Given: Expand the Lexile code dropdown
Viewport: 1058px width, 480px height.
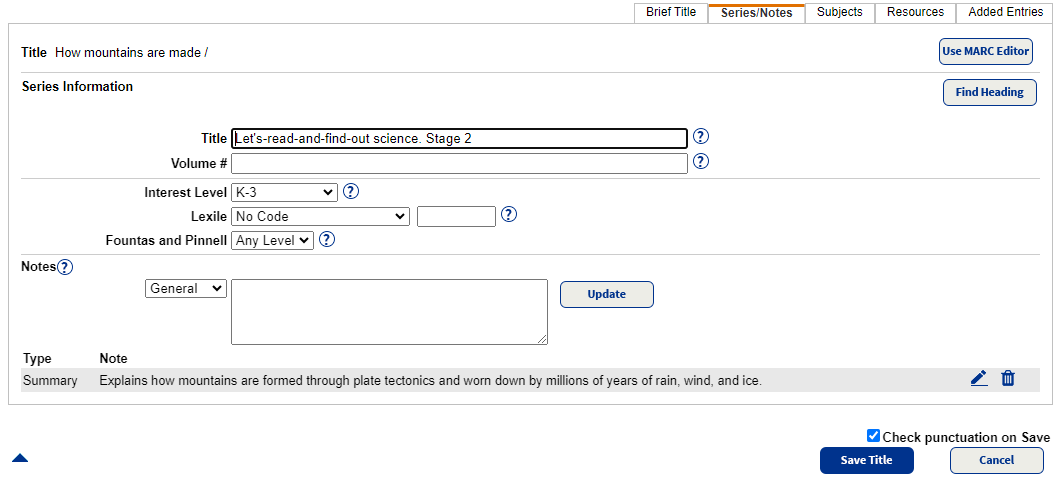Looking at the screenshot, I should (320, 216).
